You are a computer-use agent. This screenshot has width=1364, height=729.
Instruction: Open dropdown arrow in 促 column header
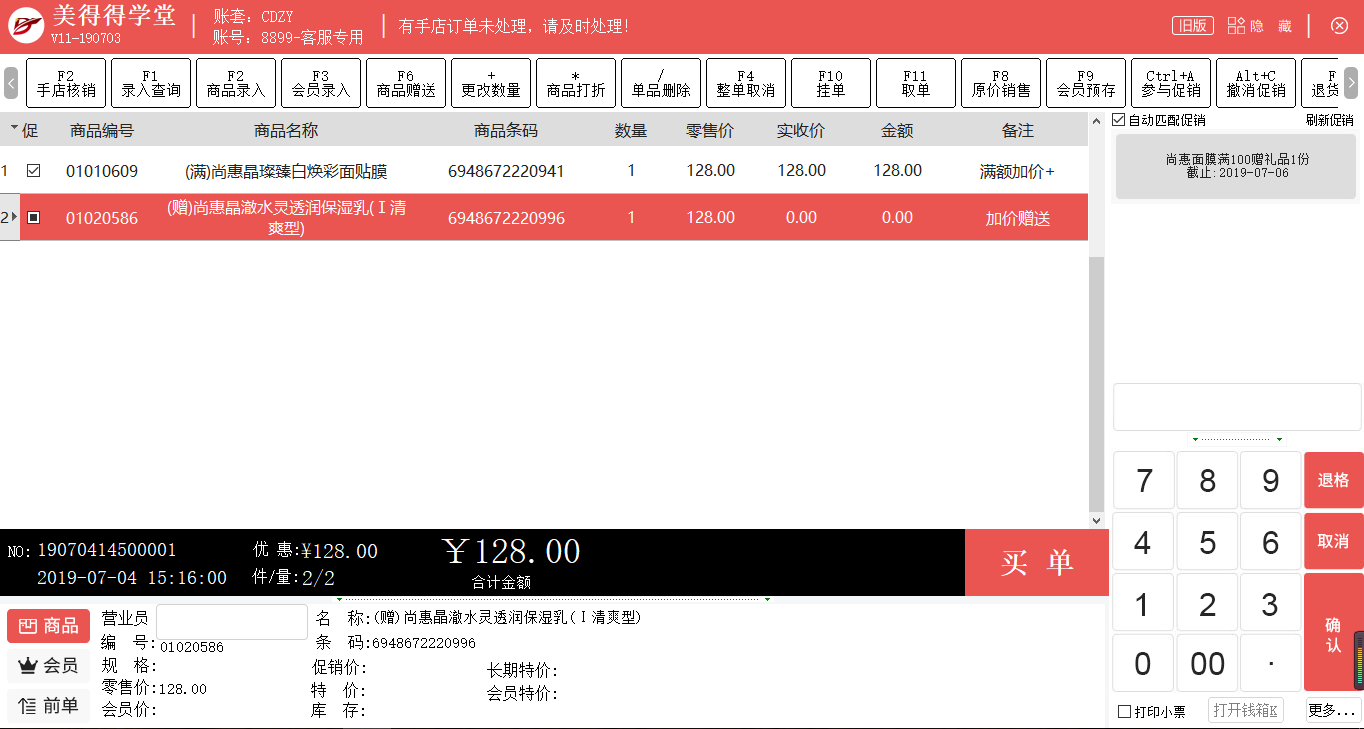[x=14, y=129]
